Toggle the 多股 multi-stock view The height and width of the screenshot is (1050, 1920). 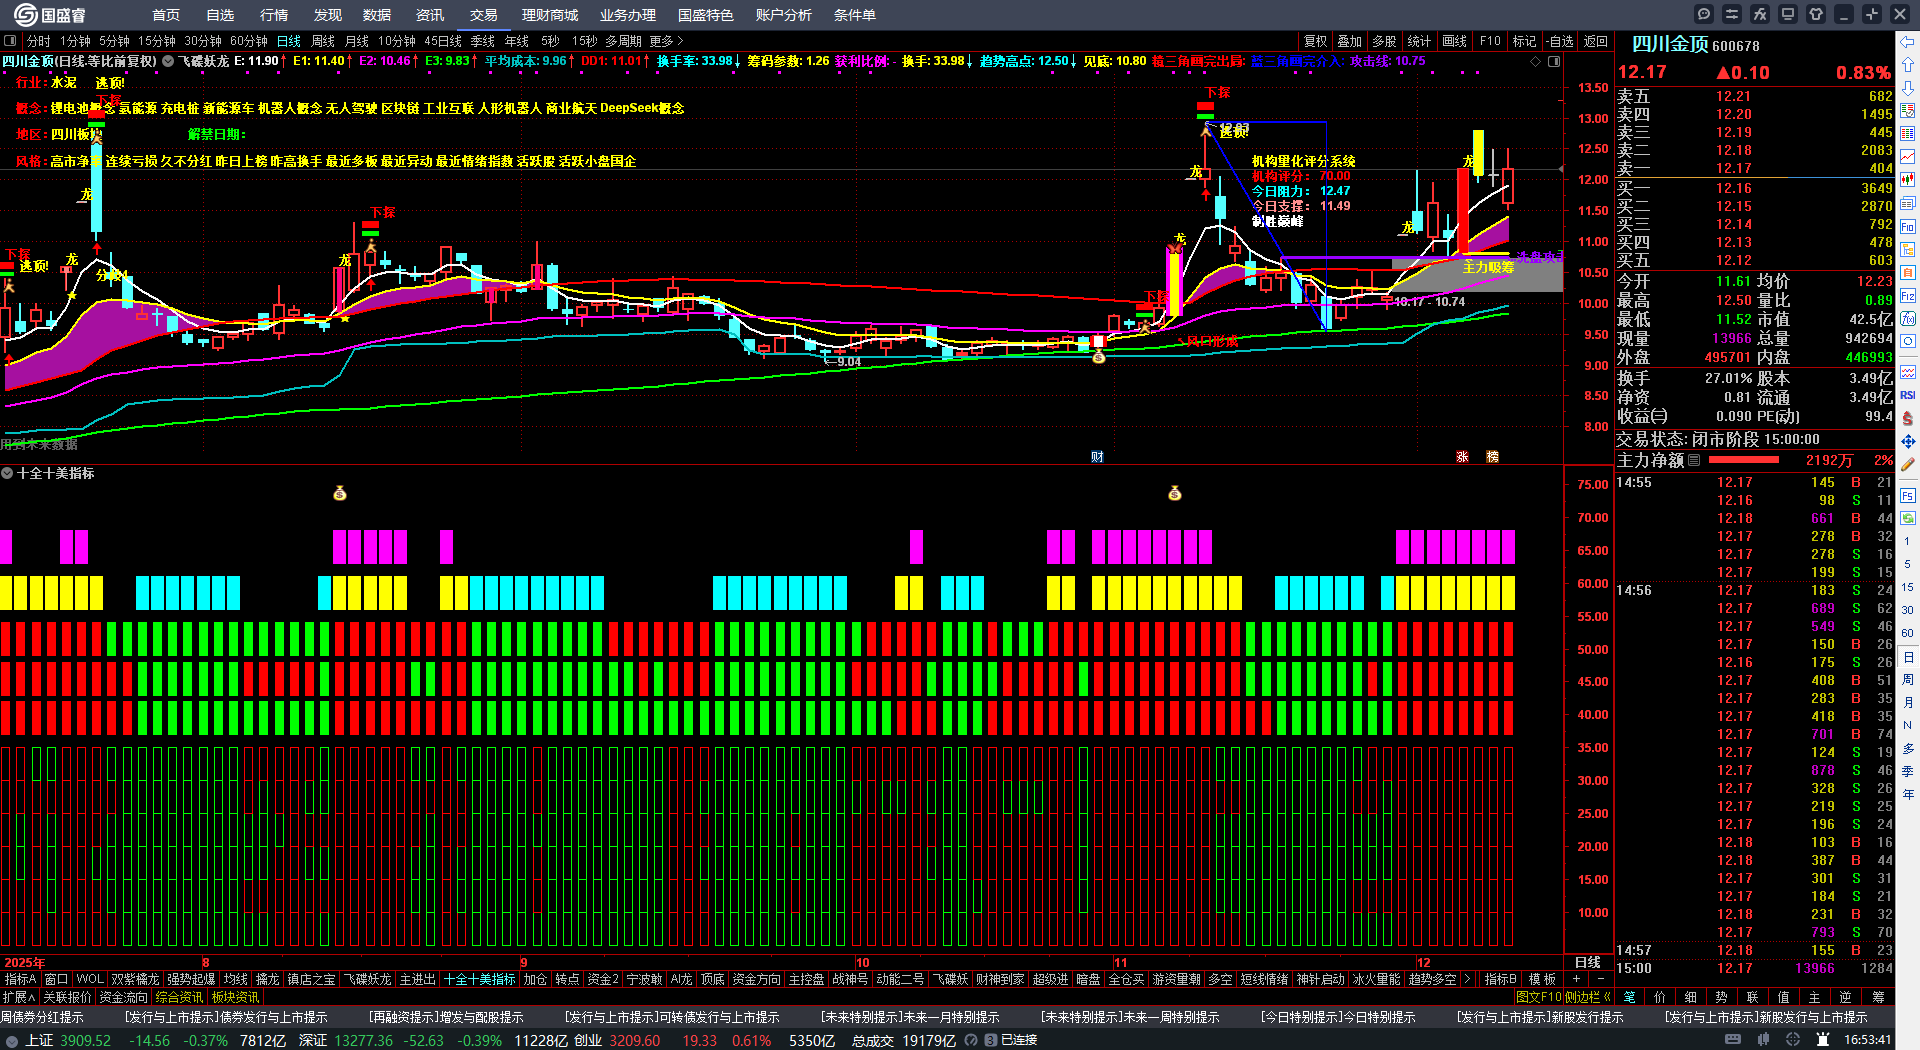pyautogui.click(x=1384, y=41)
